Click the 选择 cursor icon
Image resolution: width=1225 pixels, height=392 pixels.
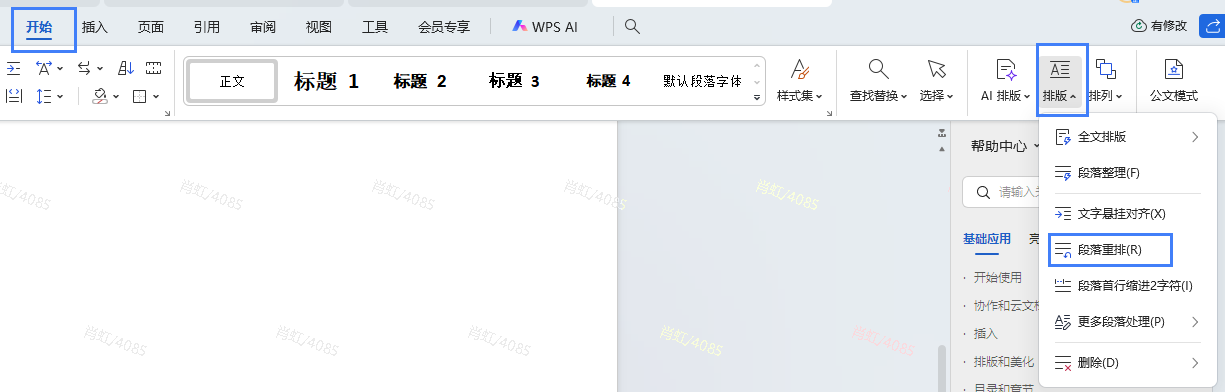click(x=936, y=69)
